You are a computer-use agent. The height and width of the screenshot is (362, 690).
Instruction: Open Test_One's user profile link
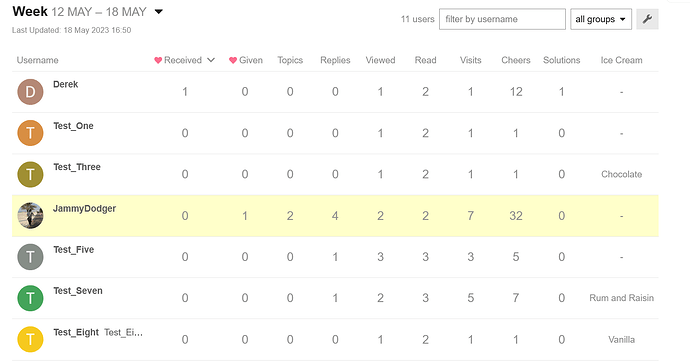tap(73, 126)
